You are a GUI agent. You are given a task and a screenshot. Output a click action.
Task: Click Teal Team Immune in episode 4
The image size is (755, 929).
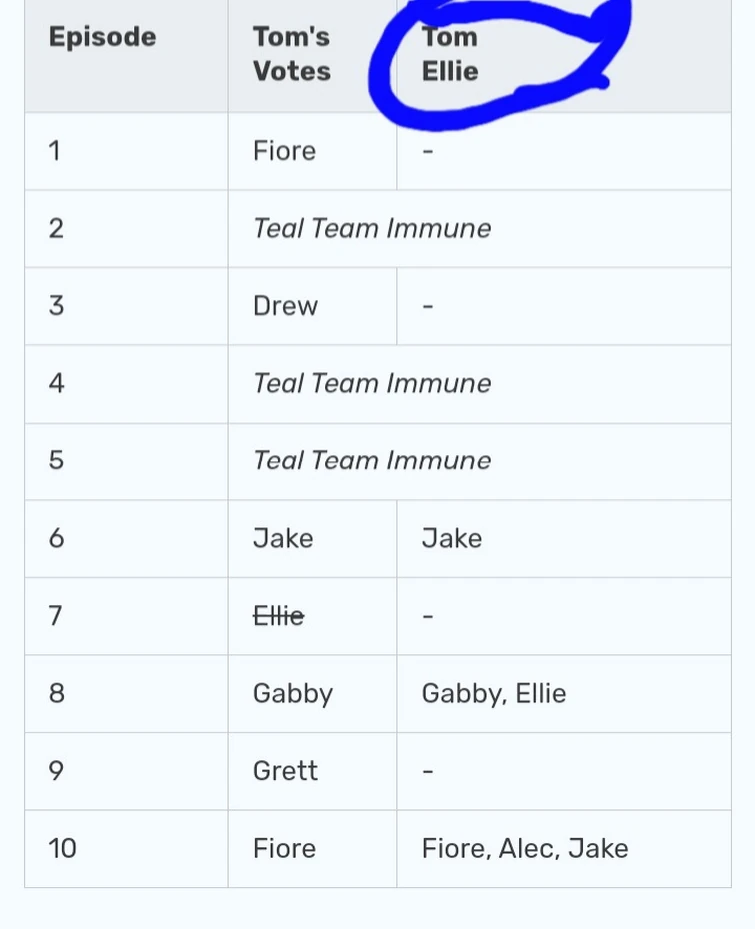point(372,384)
